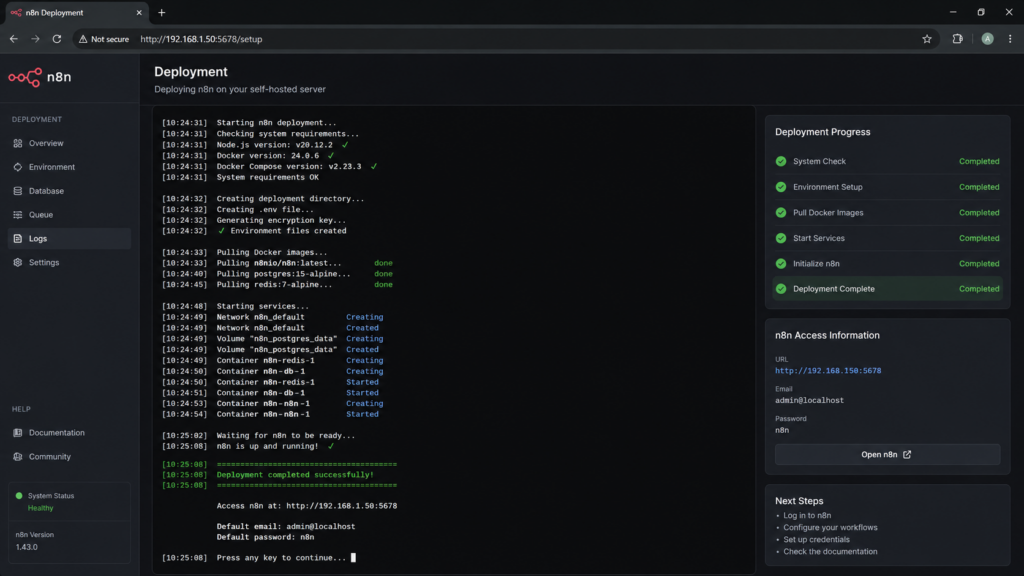
Task: Click the Environment icon in sidebar
Action: click(18, 167)
